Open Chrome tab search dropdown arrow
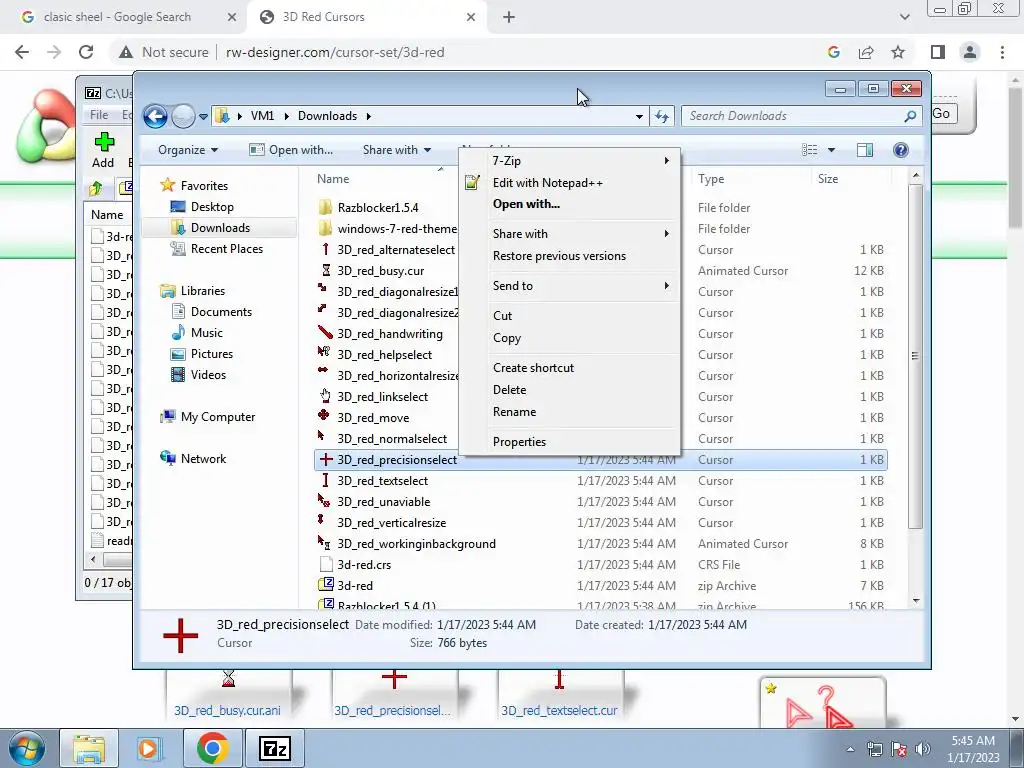Viewport: 1024px width, 768px height. 904,18
